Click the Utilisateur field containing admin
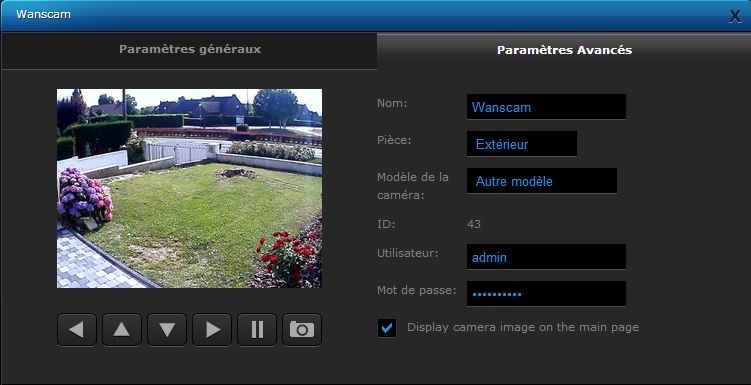 546,257
